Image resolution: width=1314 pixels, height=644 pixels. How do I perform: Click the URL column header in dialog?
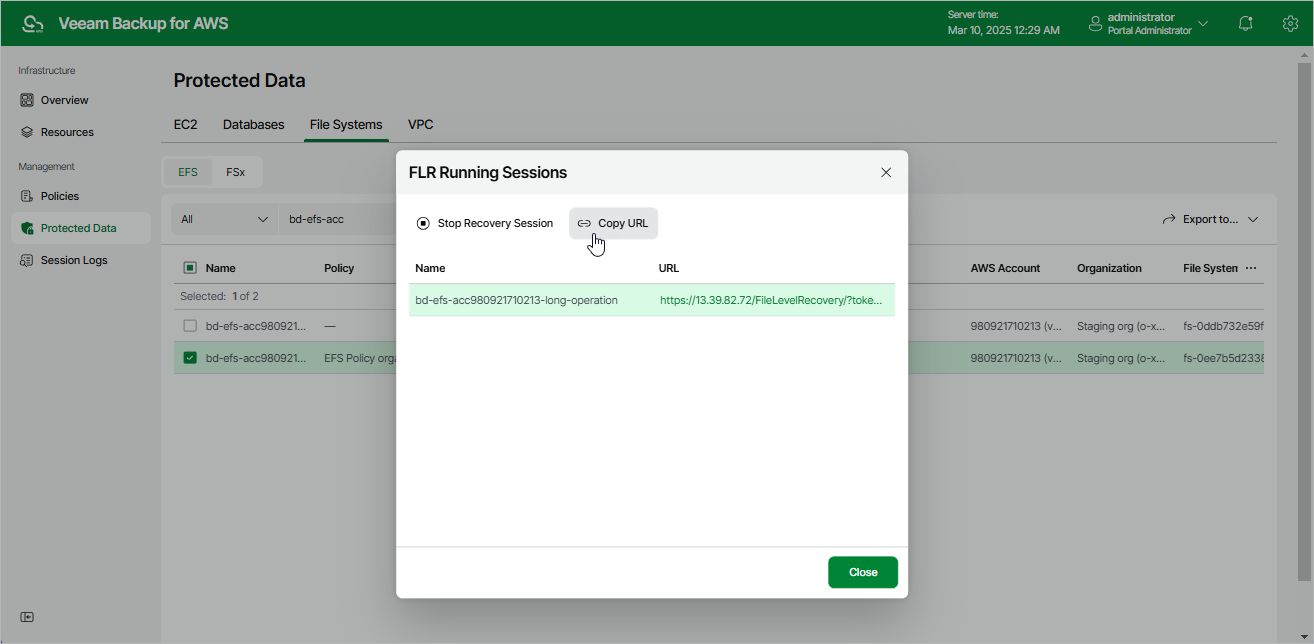point(669,268)
